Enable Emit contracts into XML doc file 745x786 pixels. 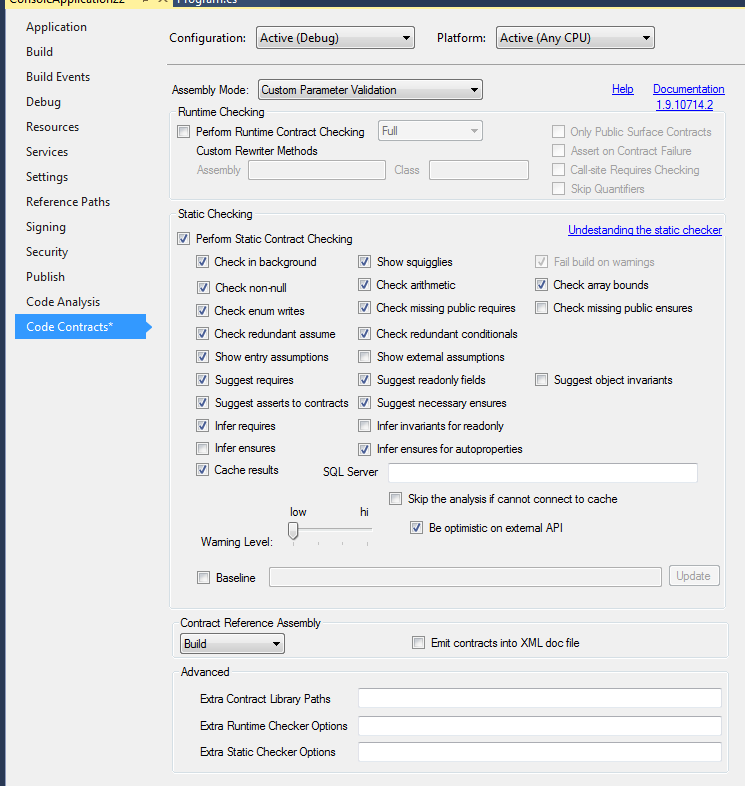(x=419, y=643)
